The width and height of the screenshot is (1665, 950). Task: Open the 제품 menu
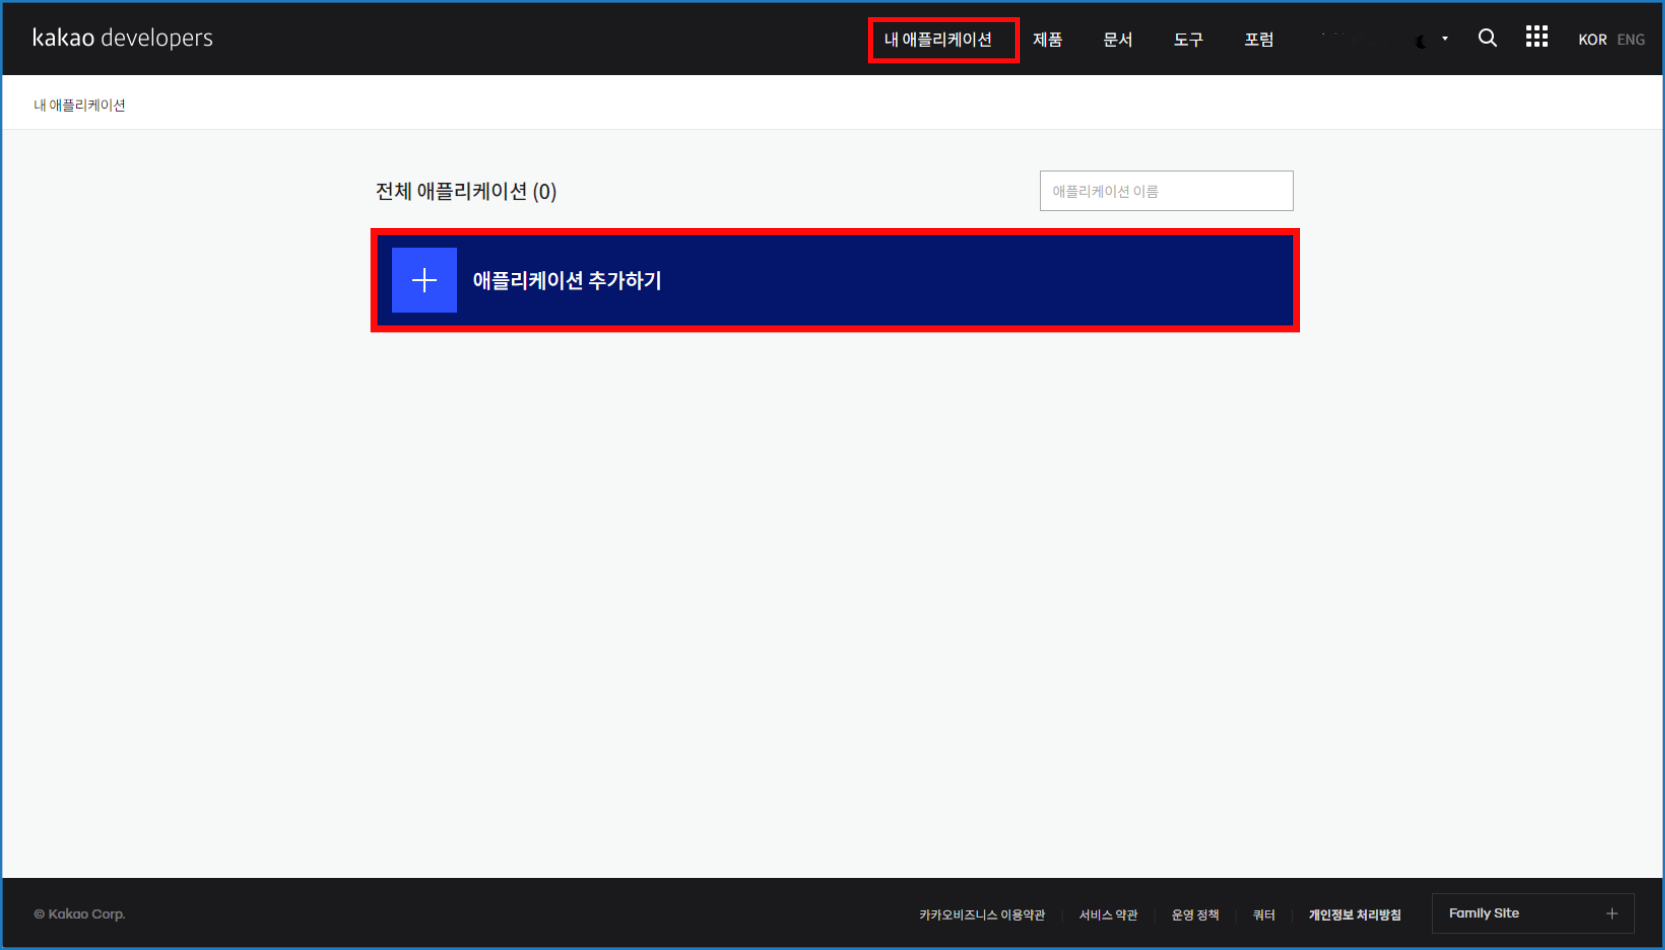tap(1047, 40)
